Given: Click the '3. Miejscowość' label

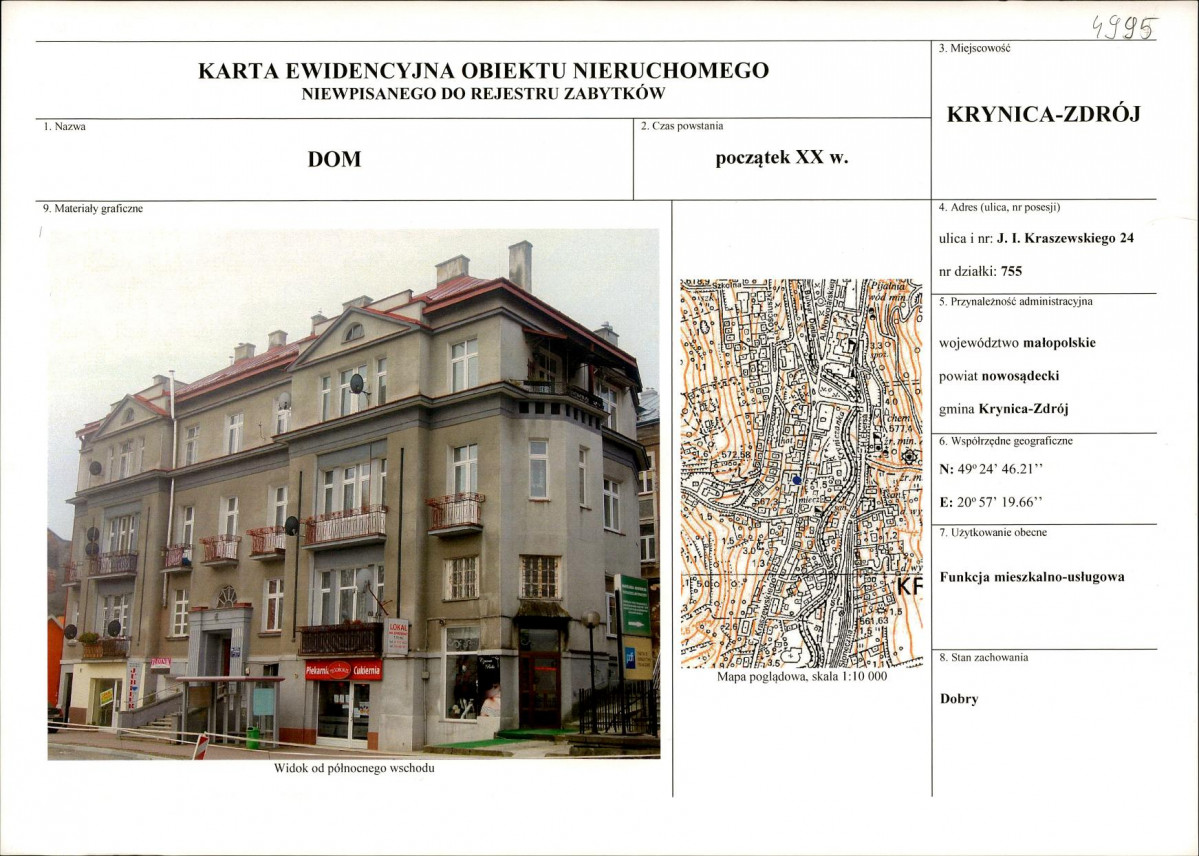Looking at the screenshot, I should [974, 48].
